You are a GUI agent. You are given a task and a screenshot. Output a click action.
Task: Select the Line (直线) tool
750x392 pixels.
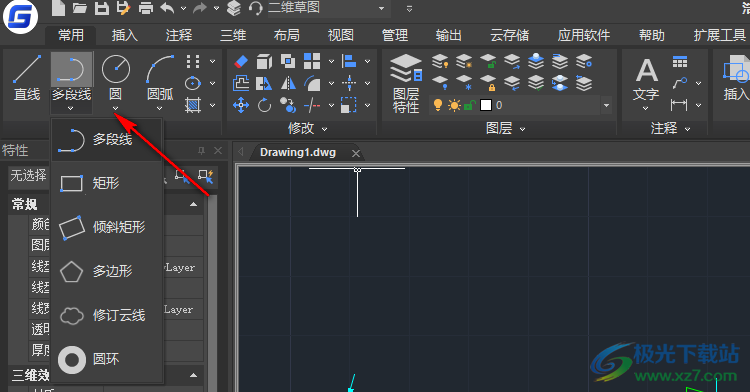tap(27, 77)
